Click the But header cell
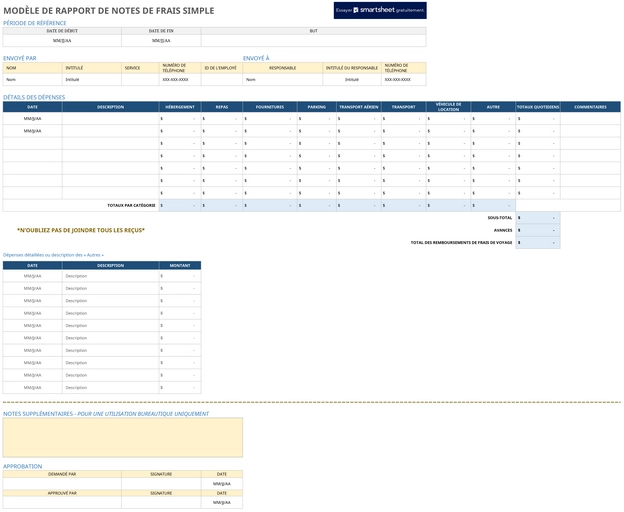Screen dimensions: 624x512 tap(314, 31)
